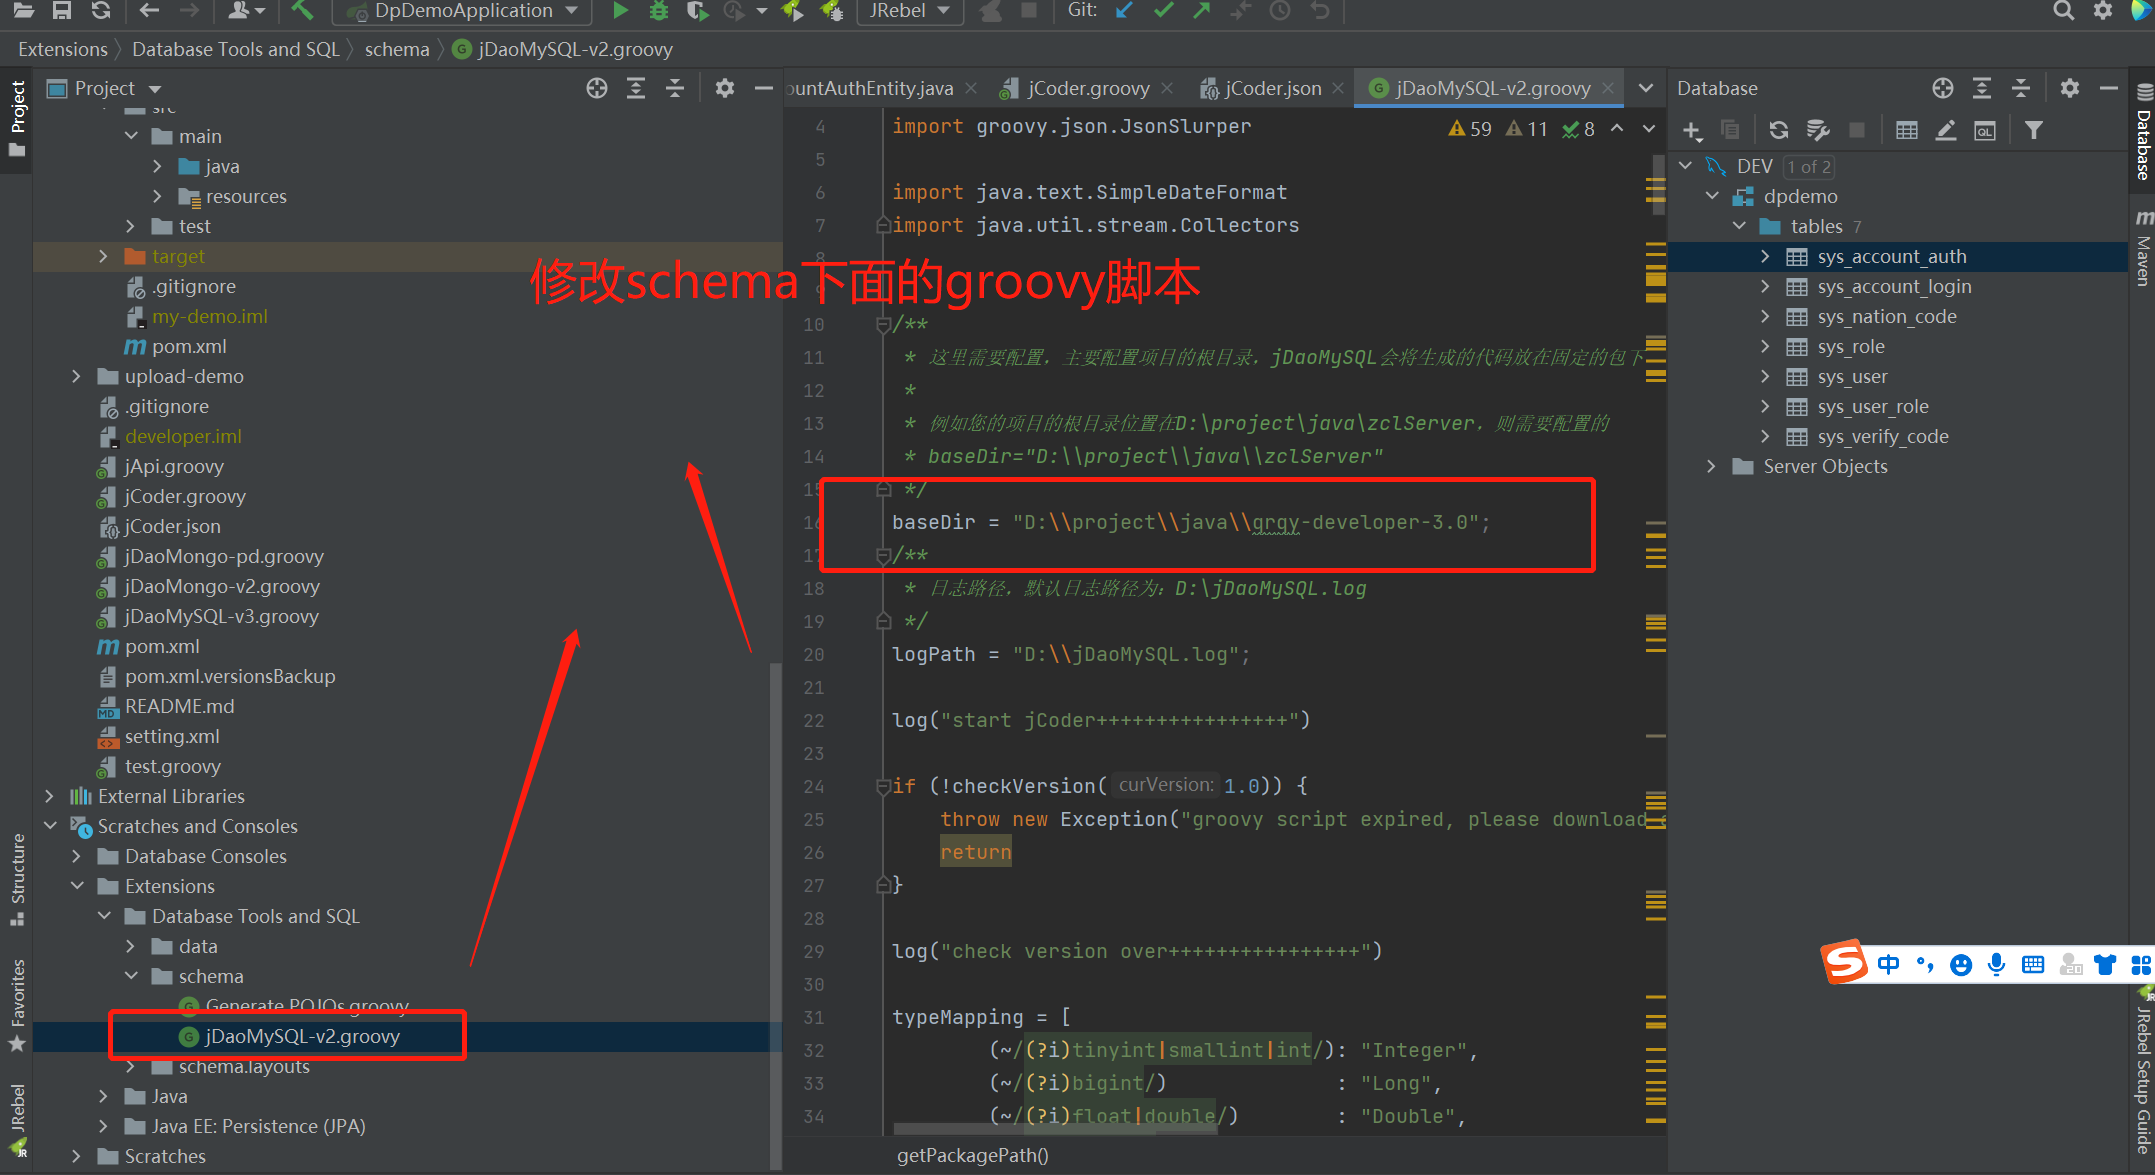Open the JRebel dropdown
The height and width of the screenshot is (1175, 2155).
tap(908, 11)
